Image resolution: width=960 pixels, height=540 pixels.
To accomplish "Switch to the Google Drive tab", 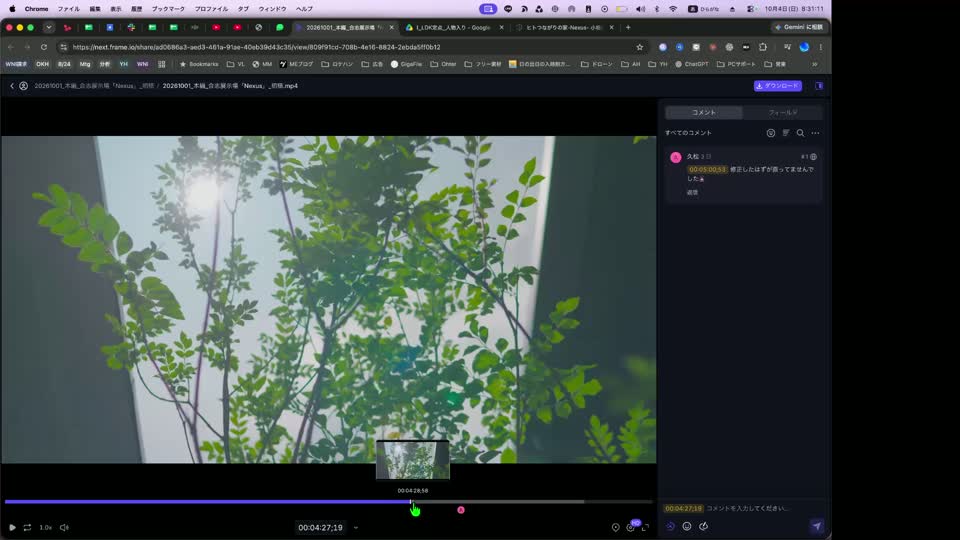I will point(454,28).
